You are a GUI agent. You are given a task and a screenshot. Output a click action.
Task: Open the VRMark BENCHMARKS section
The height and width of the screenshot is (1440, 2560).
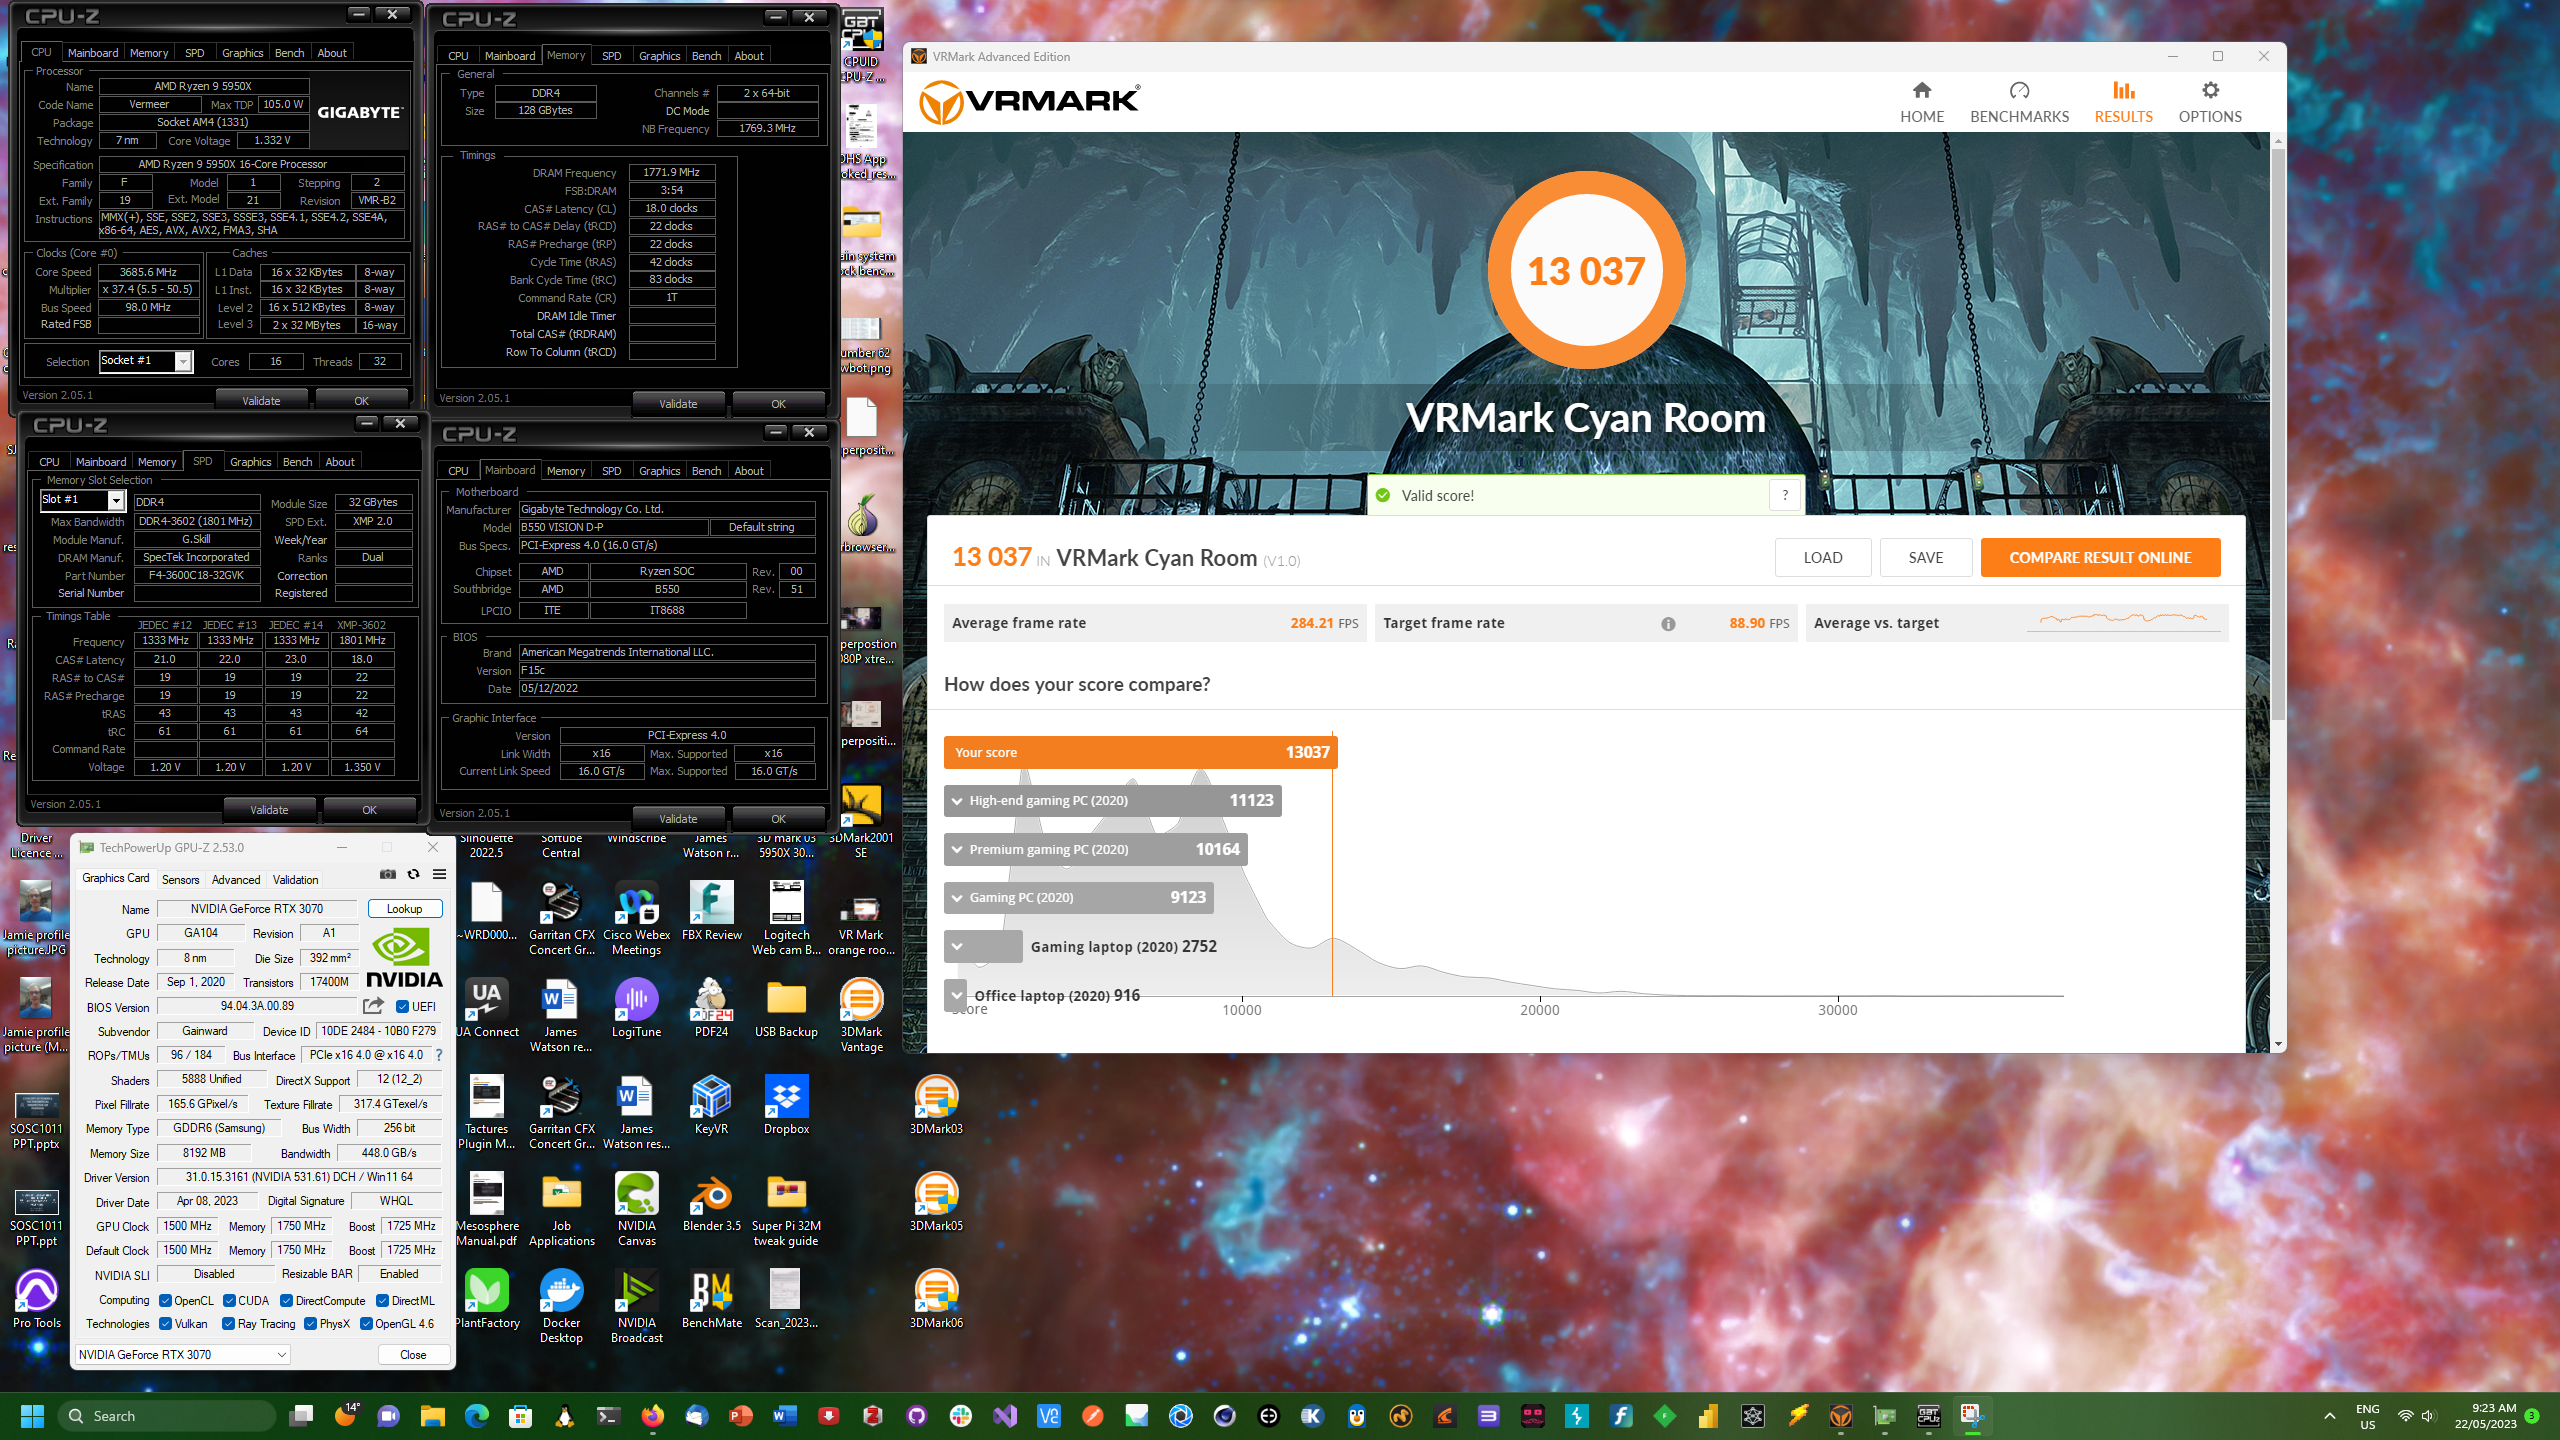tap(2019, 102)
